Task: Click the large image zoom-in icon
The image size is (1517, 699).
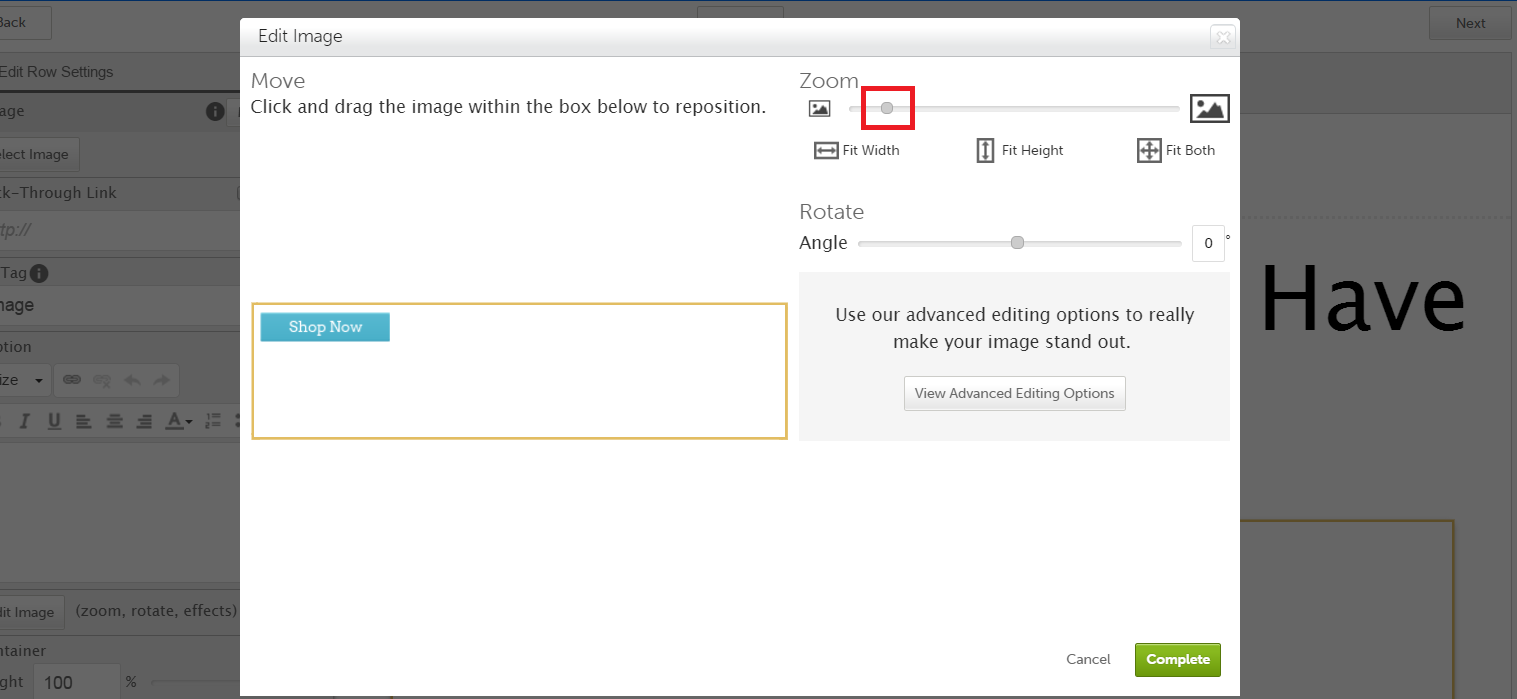Action: (1209, 109)
